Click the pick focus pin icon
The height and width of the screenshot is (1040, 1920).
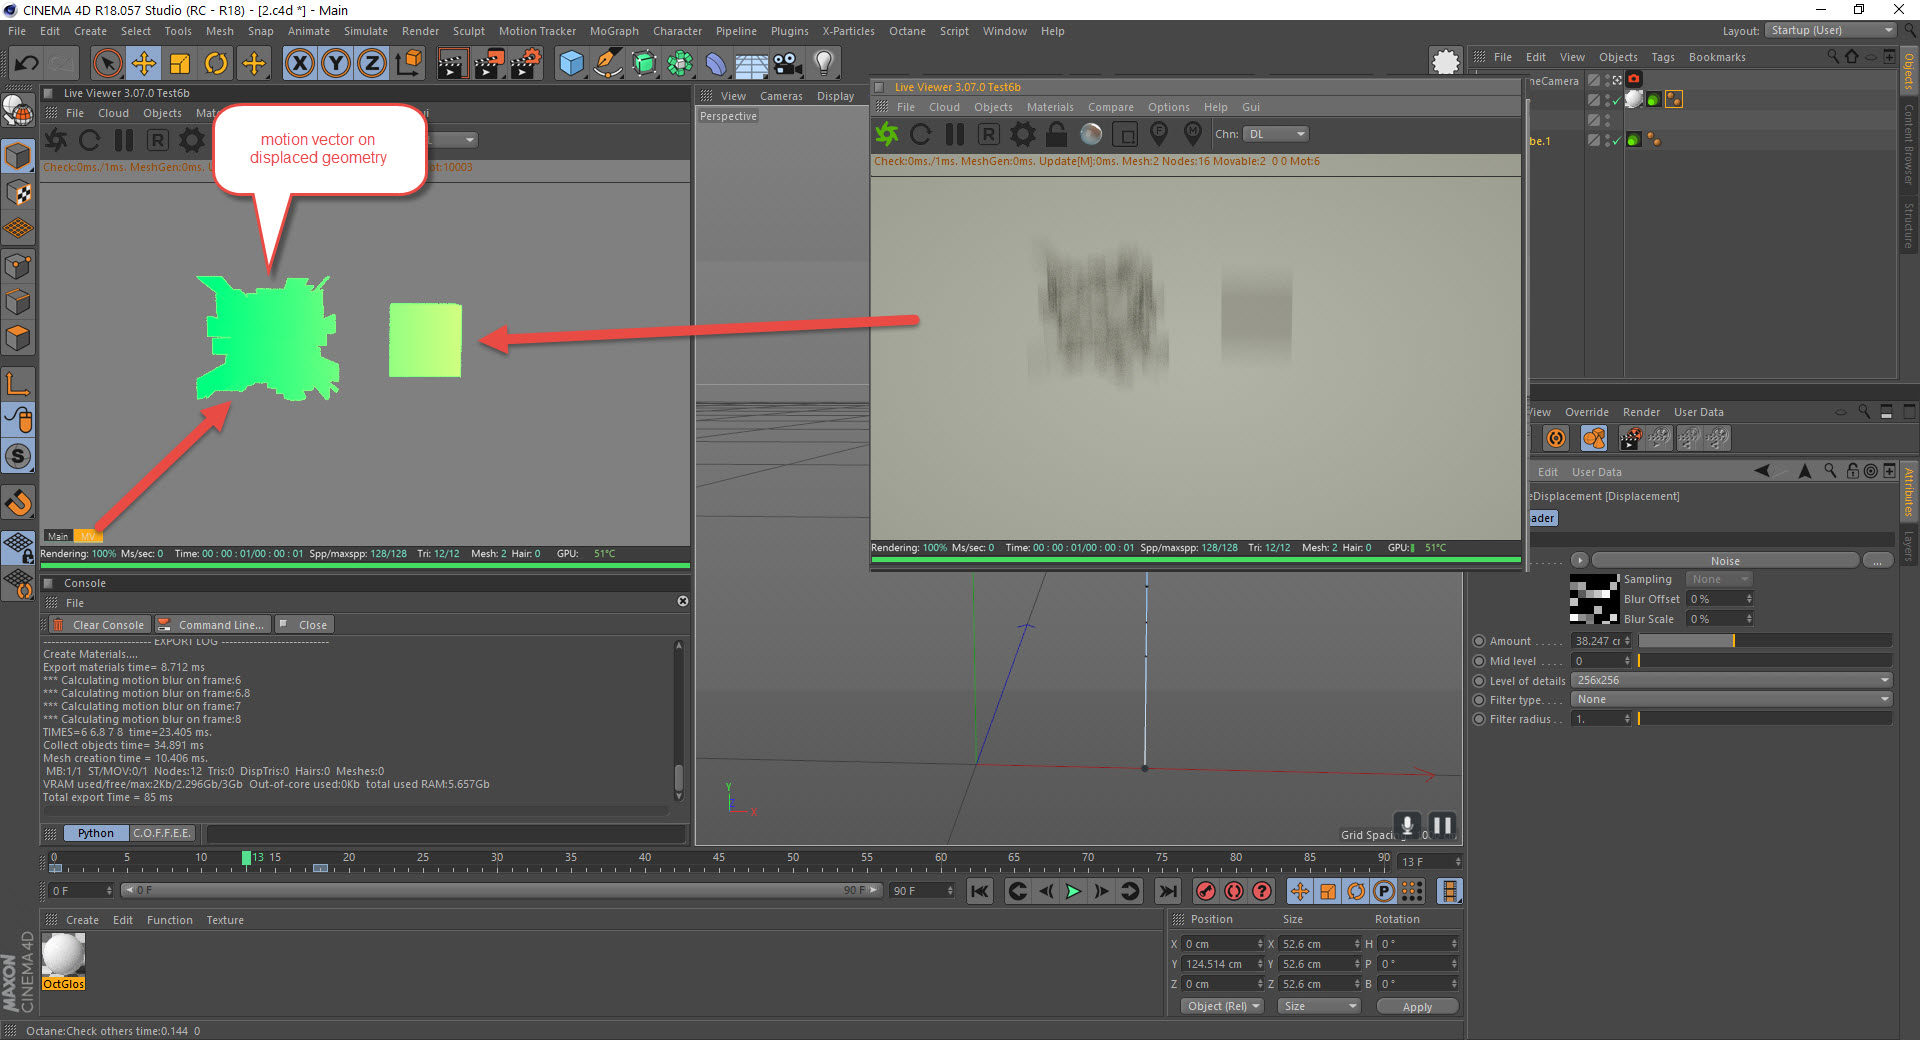click(1159, 133)
